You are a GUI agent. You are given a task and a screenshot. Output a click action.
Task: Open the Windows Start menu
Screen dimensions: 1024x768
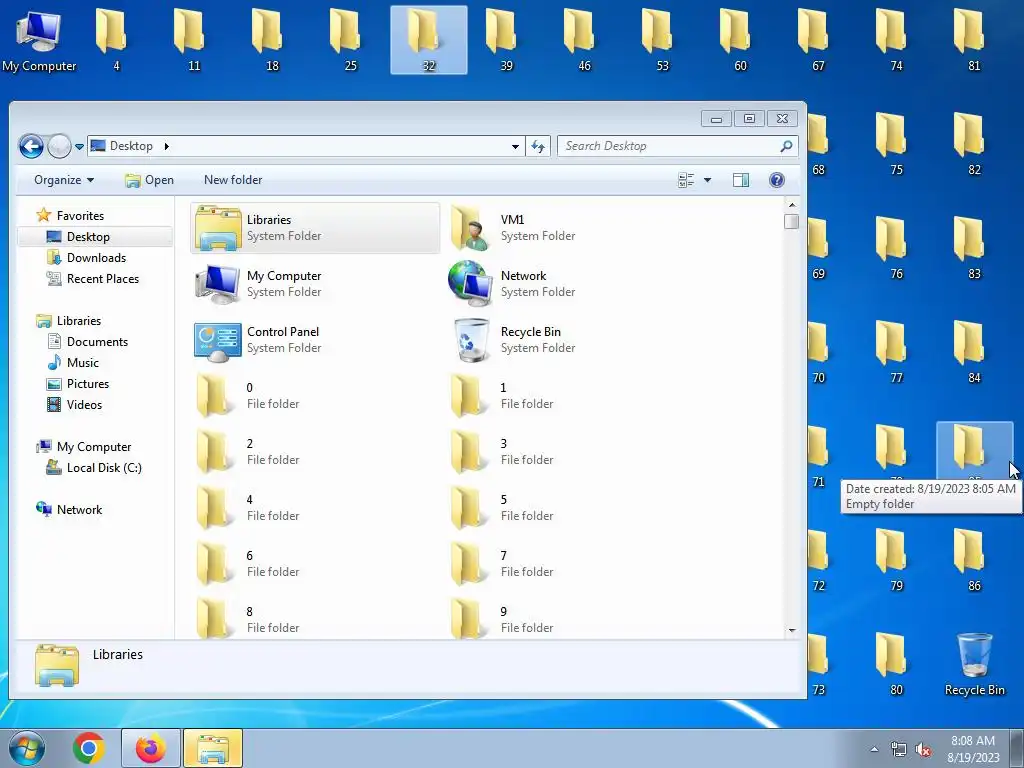click(27, 748)
